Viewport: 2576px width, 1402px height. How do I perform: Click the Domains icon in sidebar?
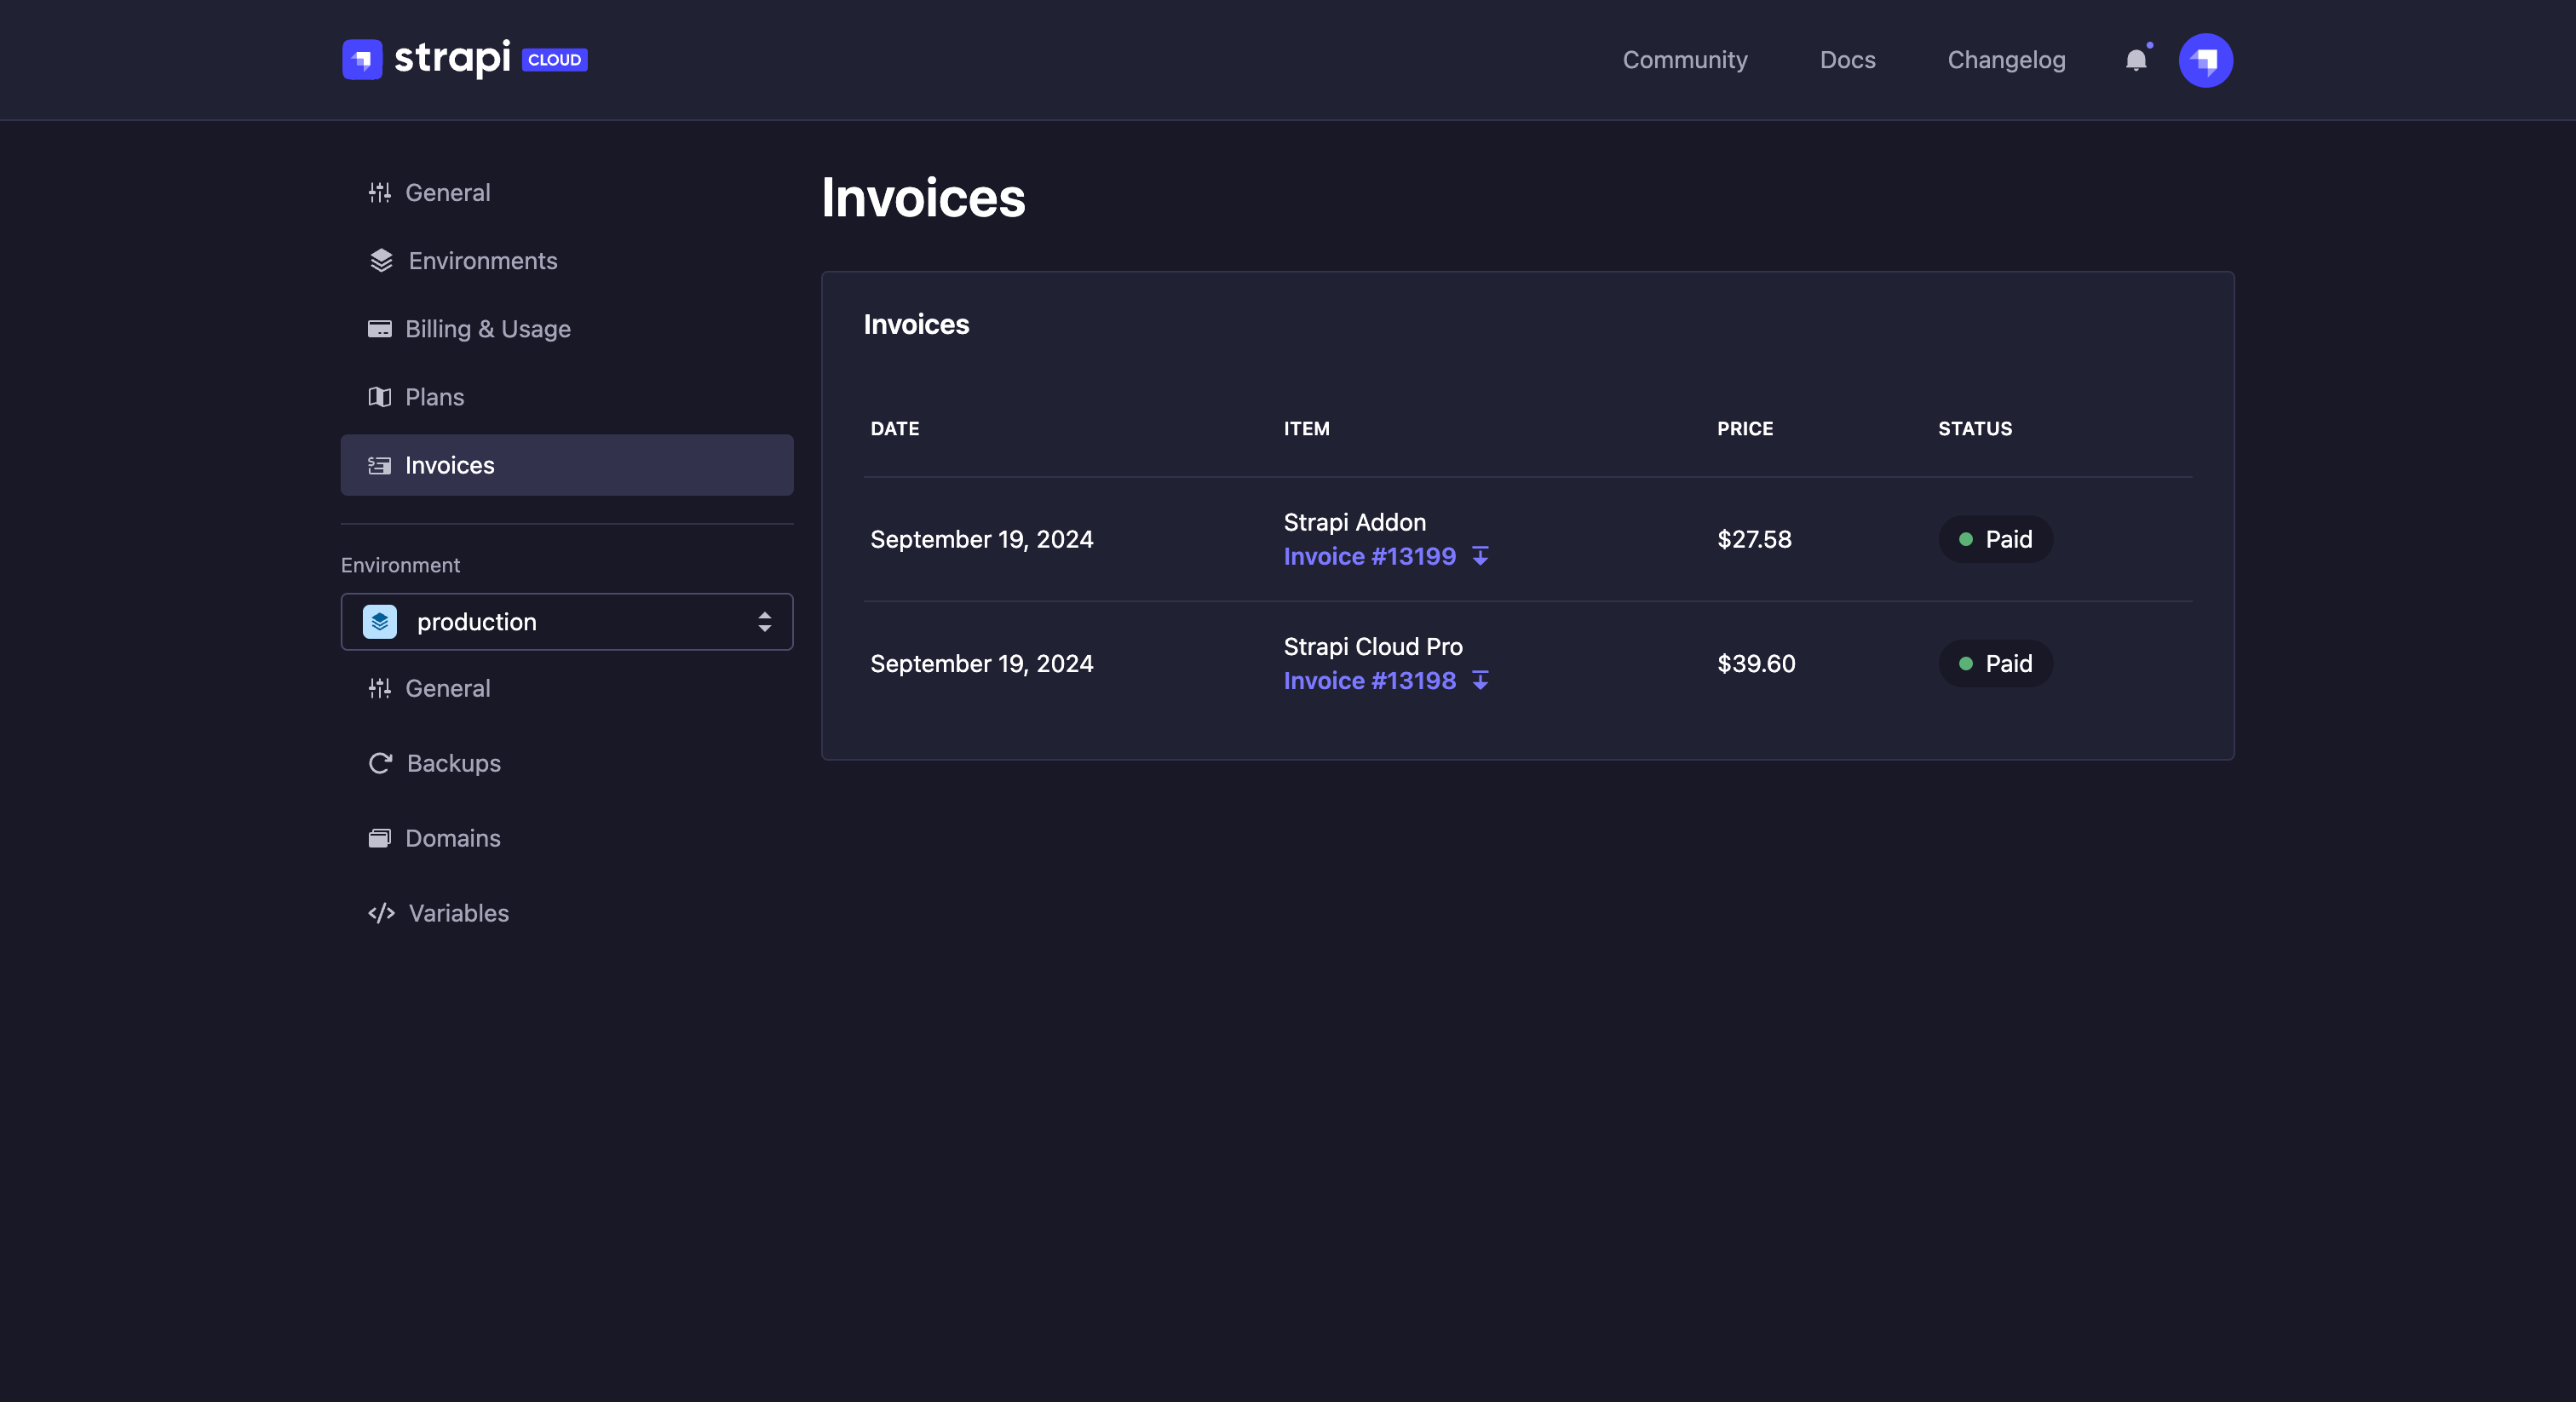click(380, 838)
